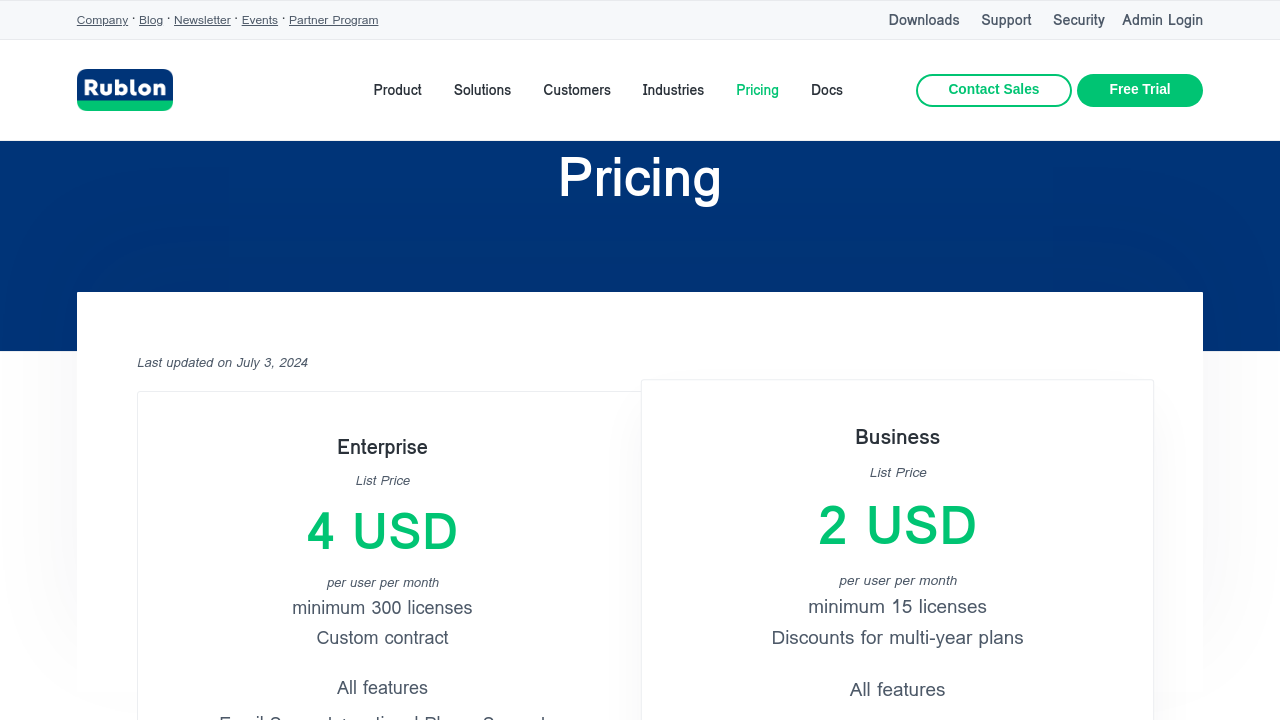
Task: Open the Industries menu
Action: click(673, 90)
